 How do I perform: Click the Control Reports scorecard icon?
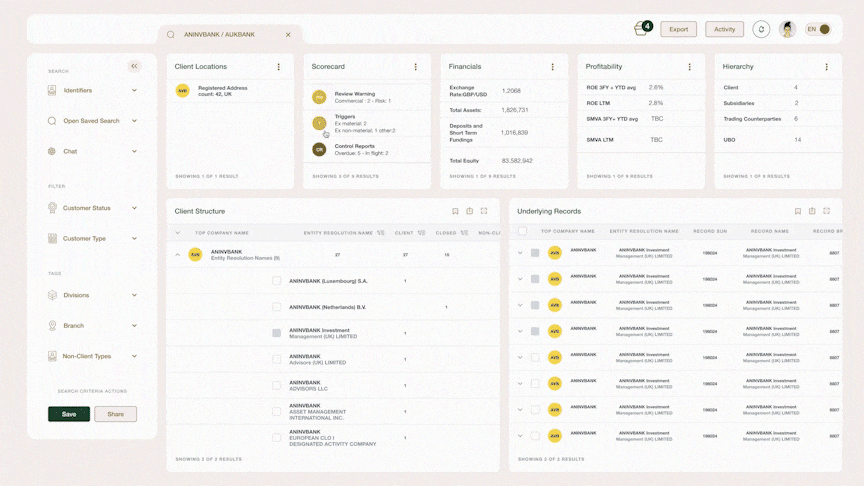[319, 149]
